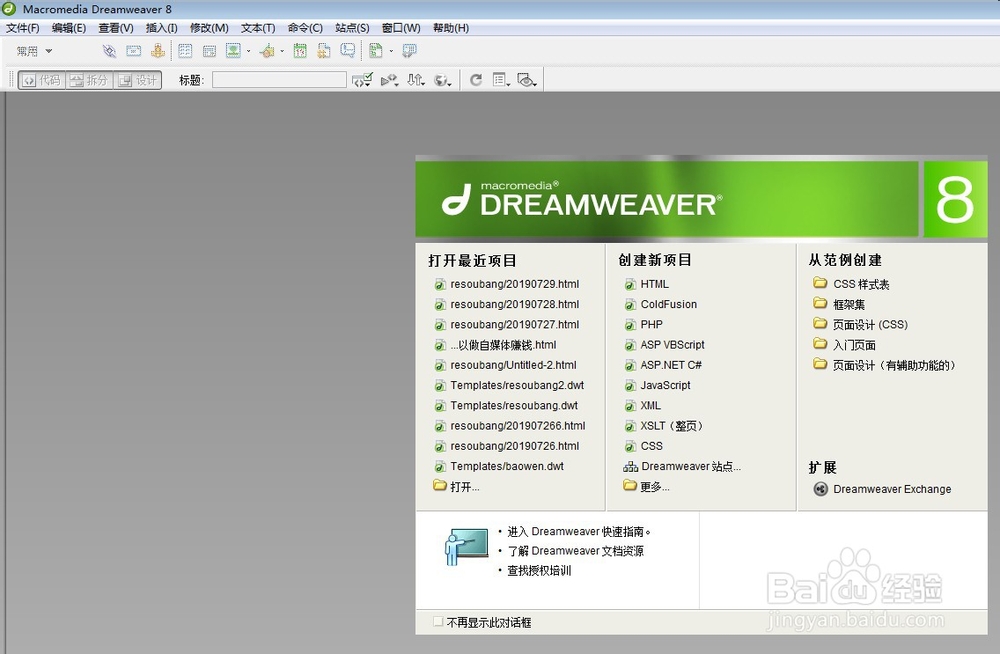Open the 帮助(H) menu

(x=450, y=28)
